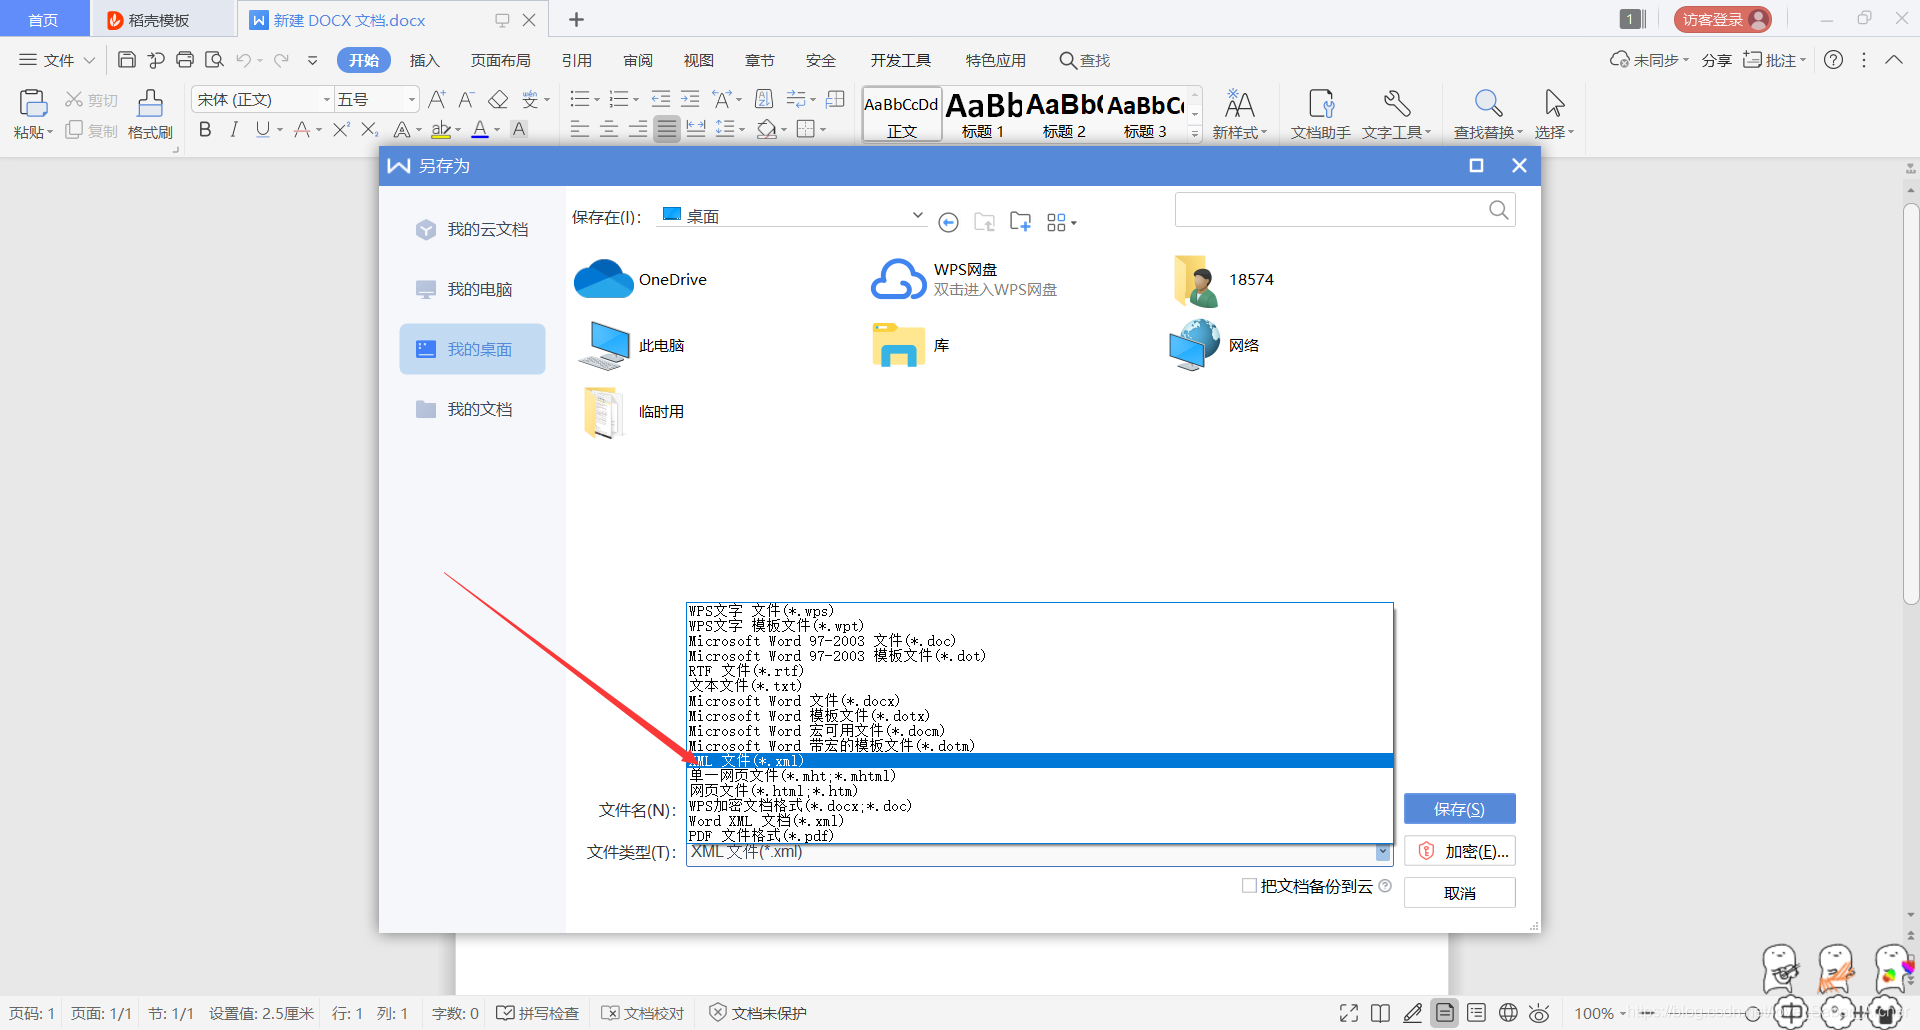Open the file type combo box arrow
Image resolution: width=1920 pixels, height=1030 pixels.
[1383, 852]
